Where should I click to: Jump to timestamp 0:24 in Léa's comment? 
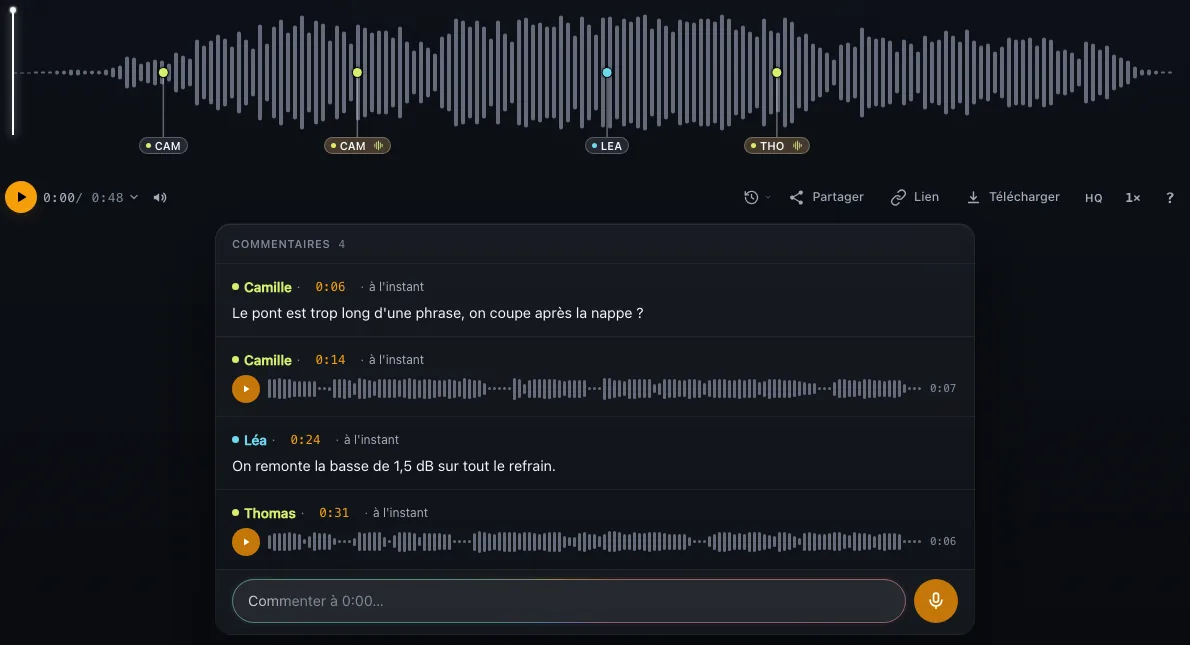tap(305, 440)
